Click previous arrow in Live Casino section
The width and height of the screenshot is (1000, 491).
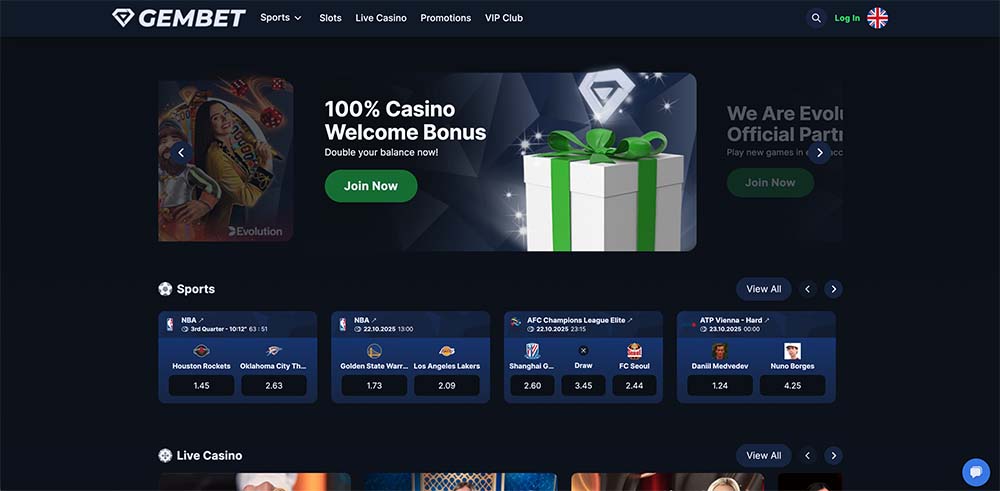coord(807,455)
